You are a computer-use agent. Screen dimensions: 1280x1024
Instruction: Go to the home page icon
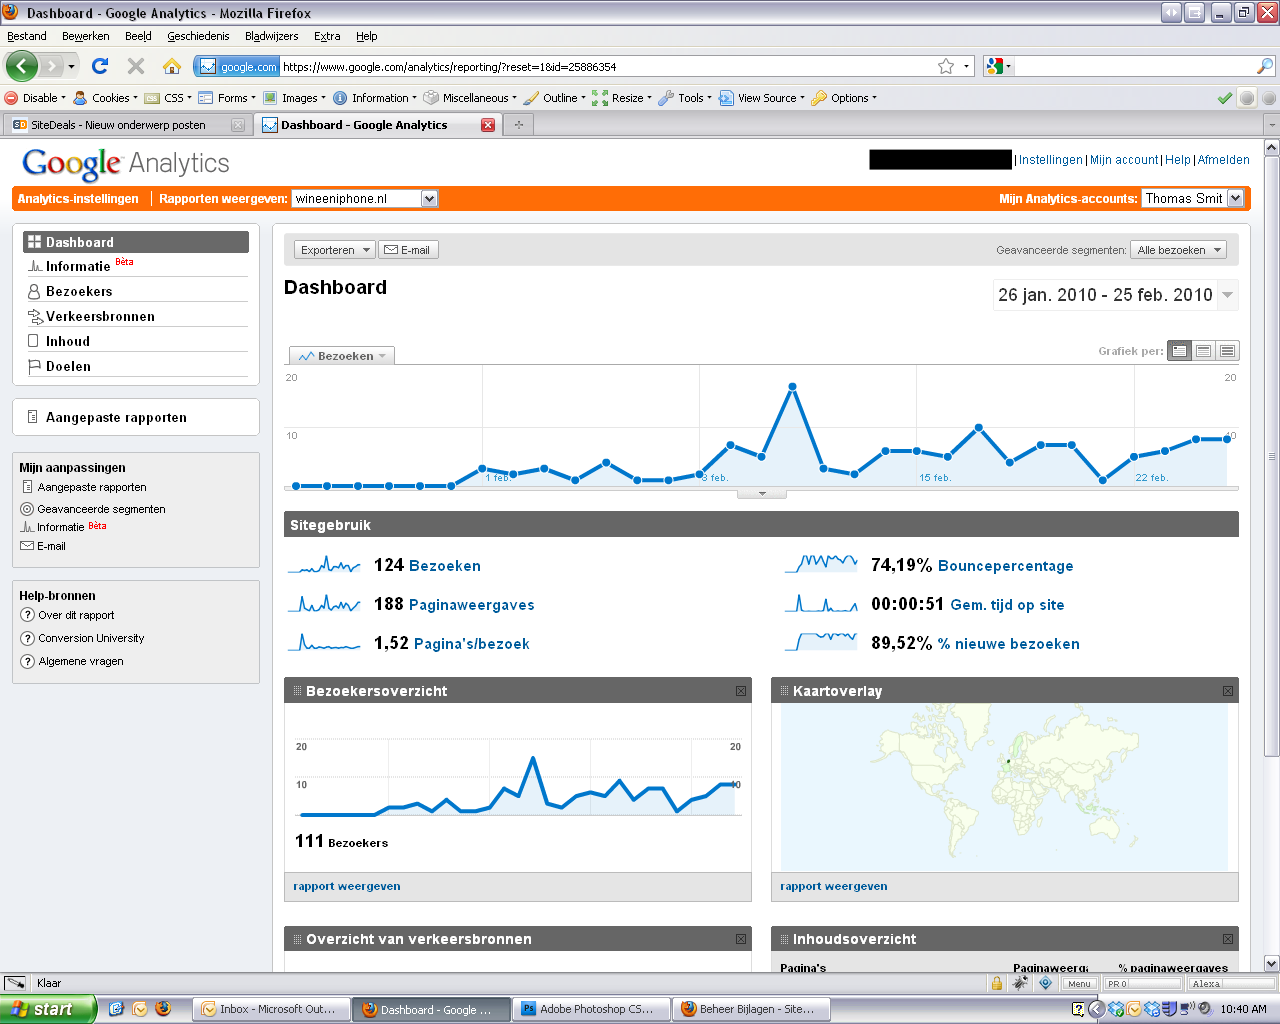tap(172, 66)
